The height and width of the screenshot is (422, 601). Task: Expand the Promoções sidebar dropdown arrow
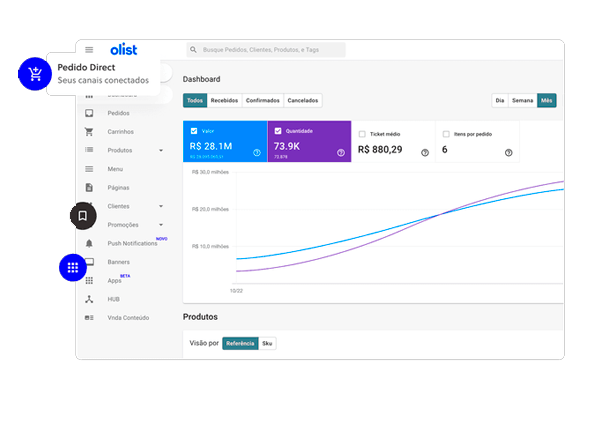(161, 225)
